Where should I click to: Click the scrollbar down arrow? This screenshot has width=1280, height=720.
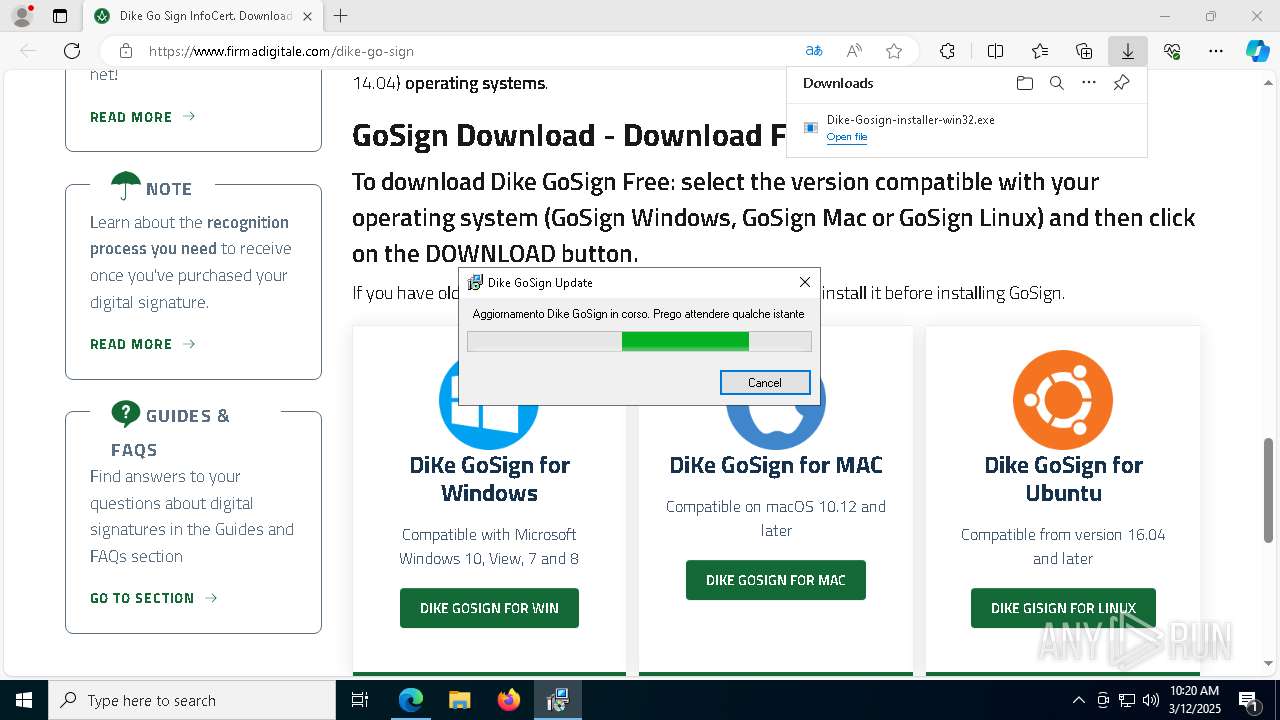click(x=1268, y=663)
